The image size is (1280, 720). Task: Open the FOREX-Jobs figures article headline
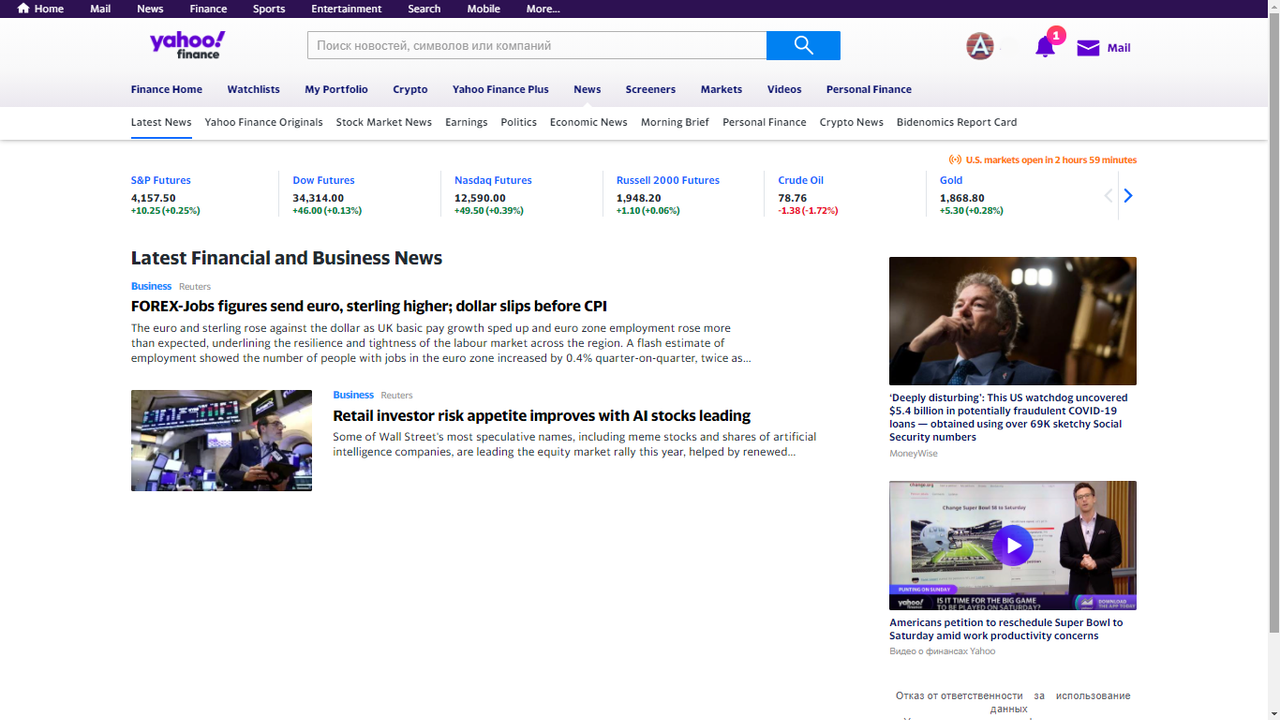click(x=369, y=306)
